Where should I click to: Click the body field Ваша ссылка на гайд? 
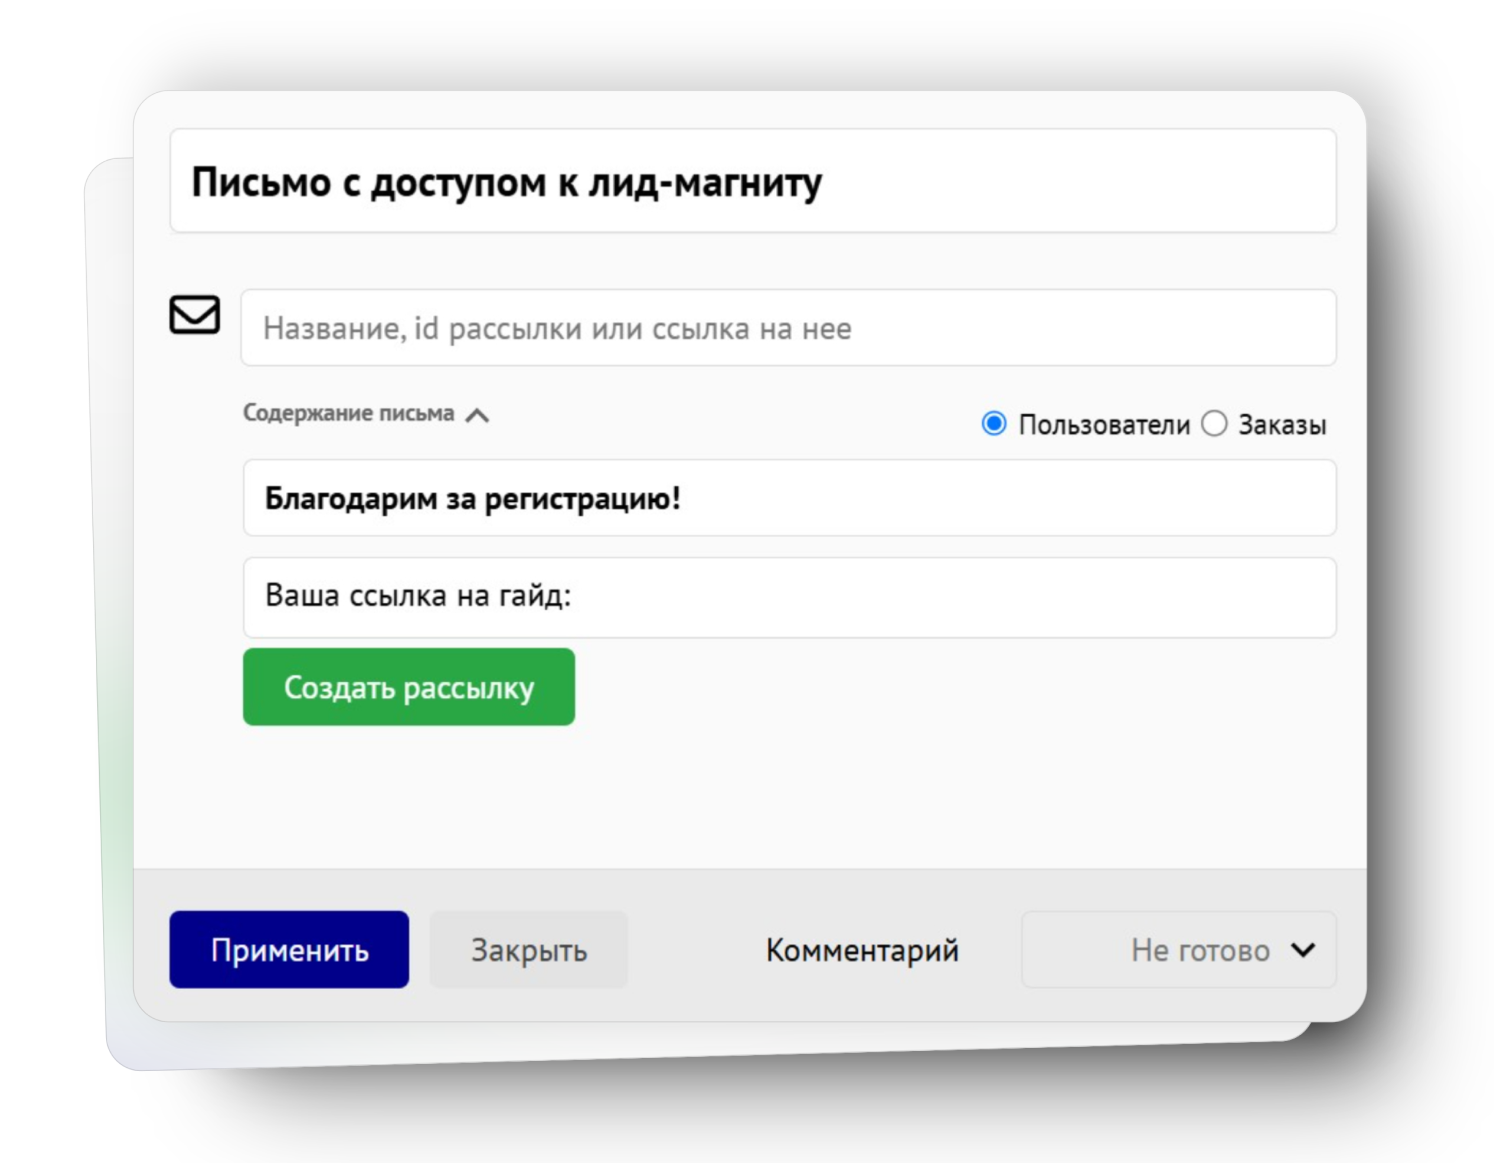tap(788, 597)
